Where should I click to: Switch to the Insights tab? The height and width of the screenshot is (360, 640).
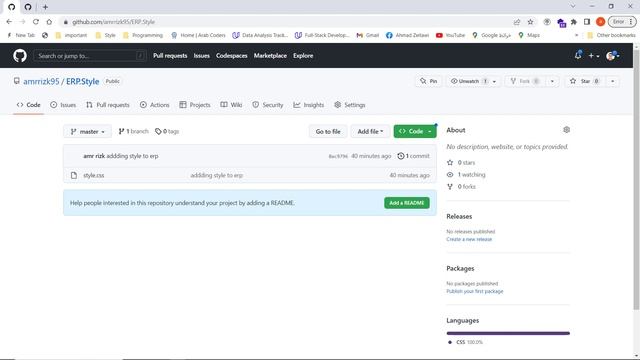coord(309,105)
